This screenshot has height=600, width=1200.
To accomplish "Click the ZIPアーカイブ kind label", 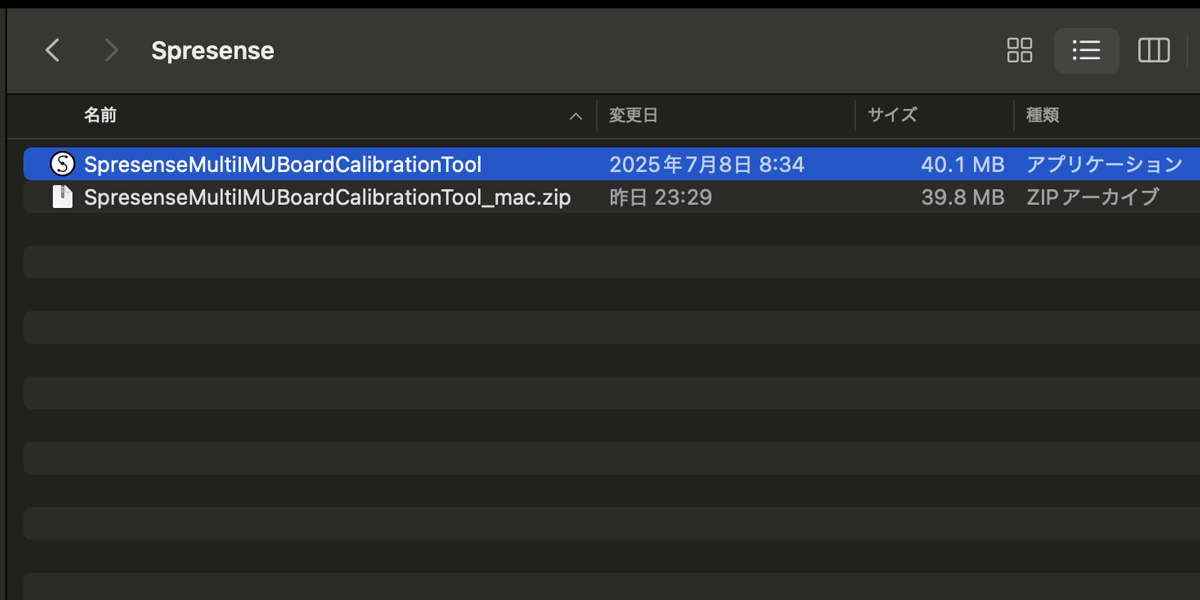I will click(x=1093, y=197).
